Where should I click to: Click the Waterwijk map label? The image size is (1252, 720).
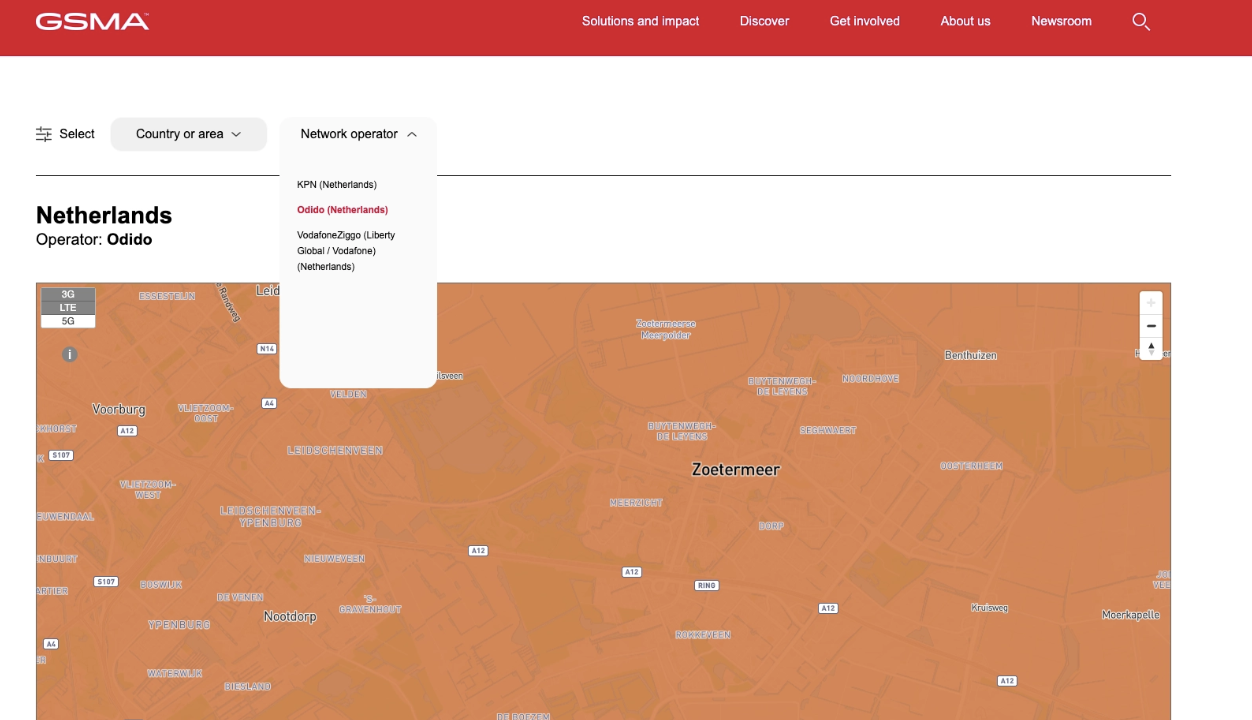(x=175, y=674)
